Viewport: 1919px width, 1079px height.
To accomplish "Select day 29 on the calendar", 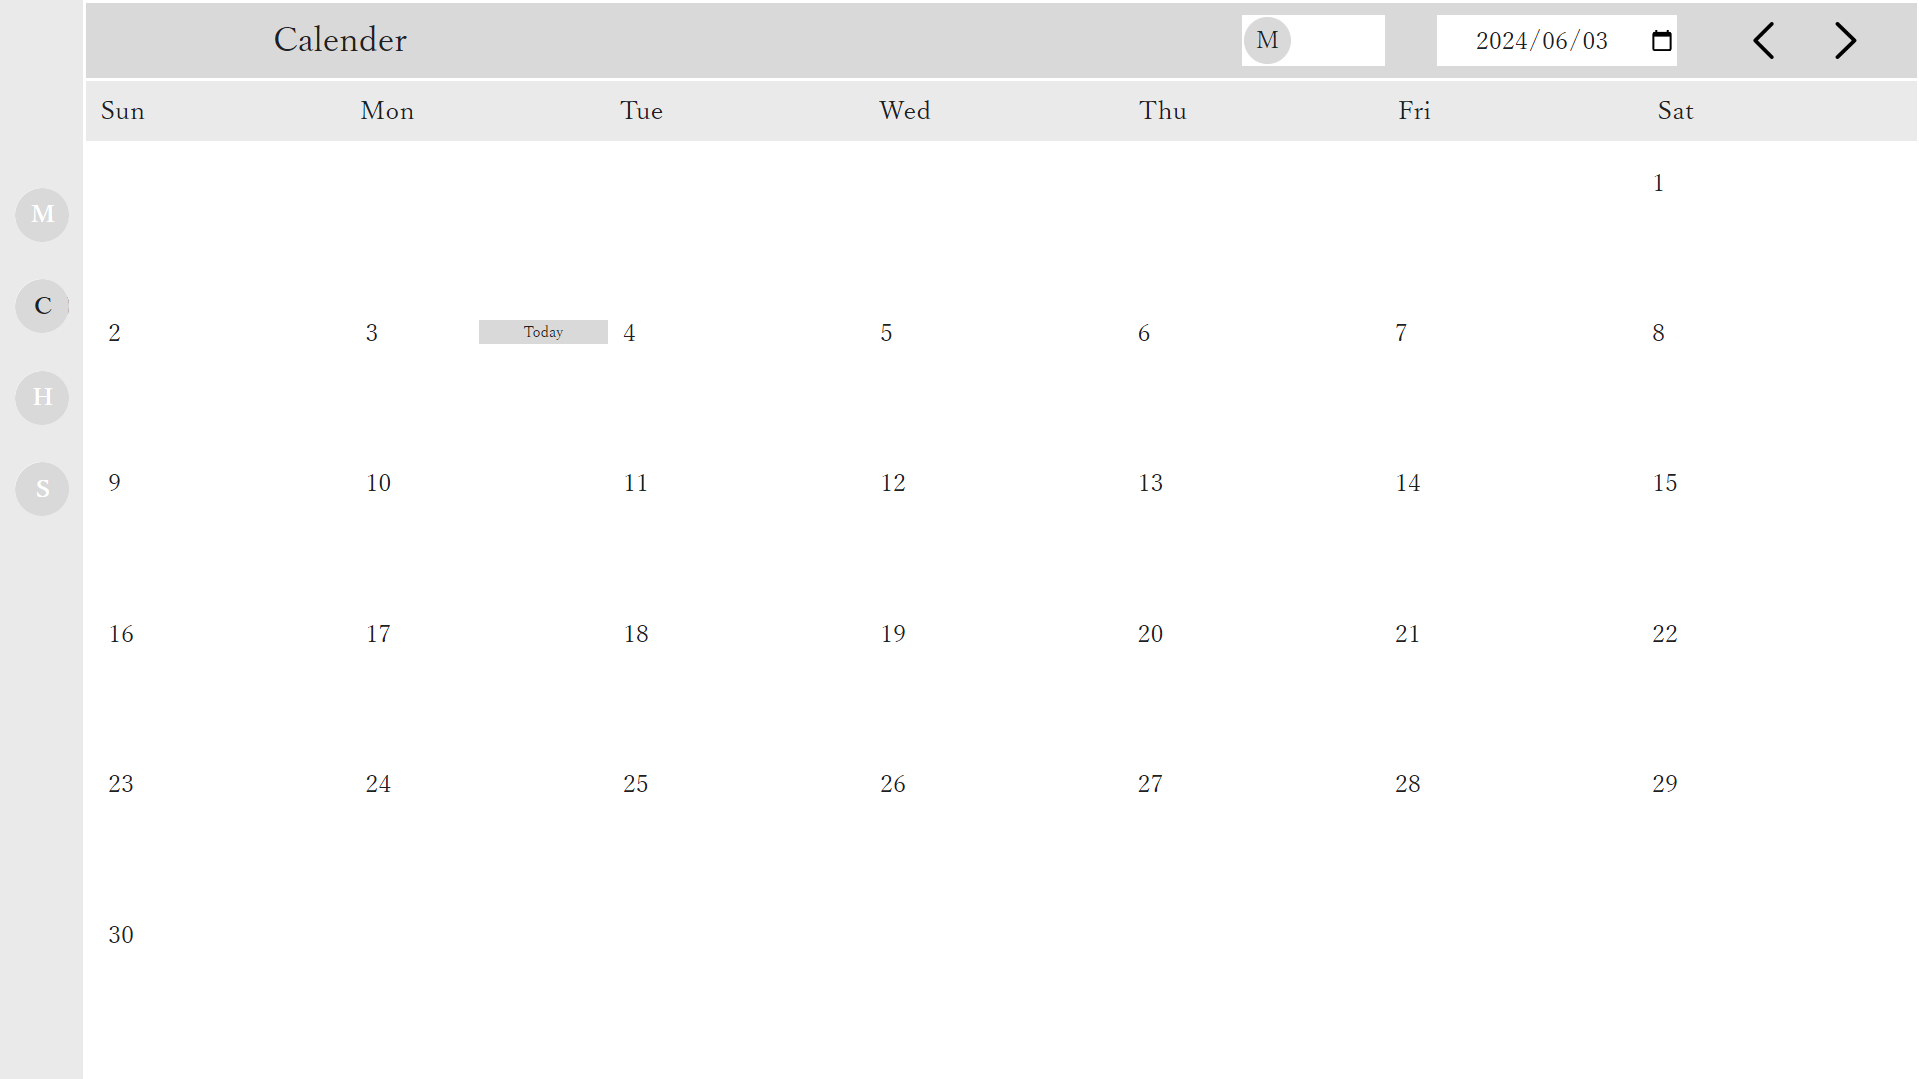I will click(x=1664, y=784).
